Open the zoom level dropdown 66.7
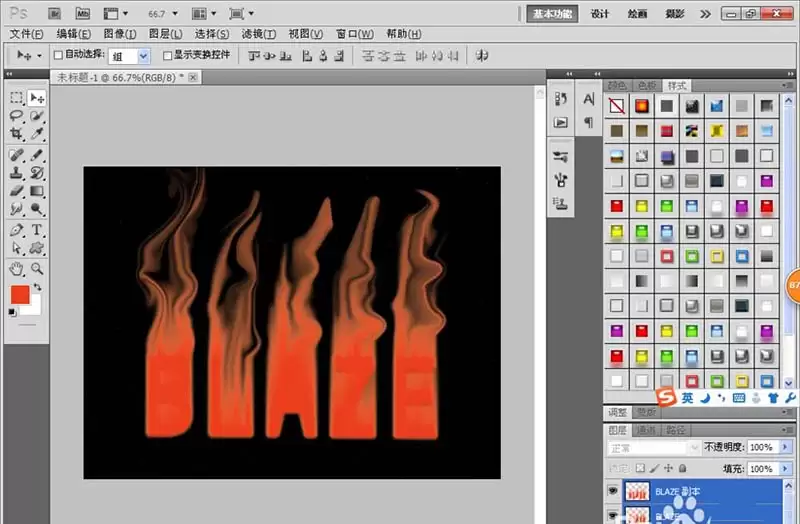The image size is (800, 524). (175, 14)
